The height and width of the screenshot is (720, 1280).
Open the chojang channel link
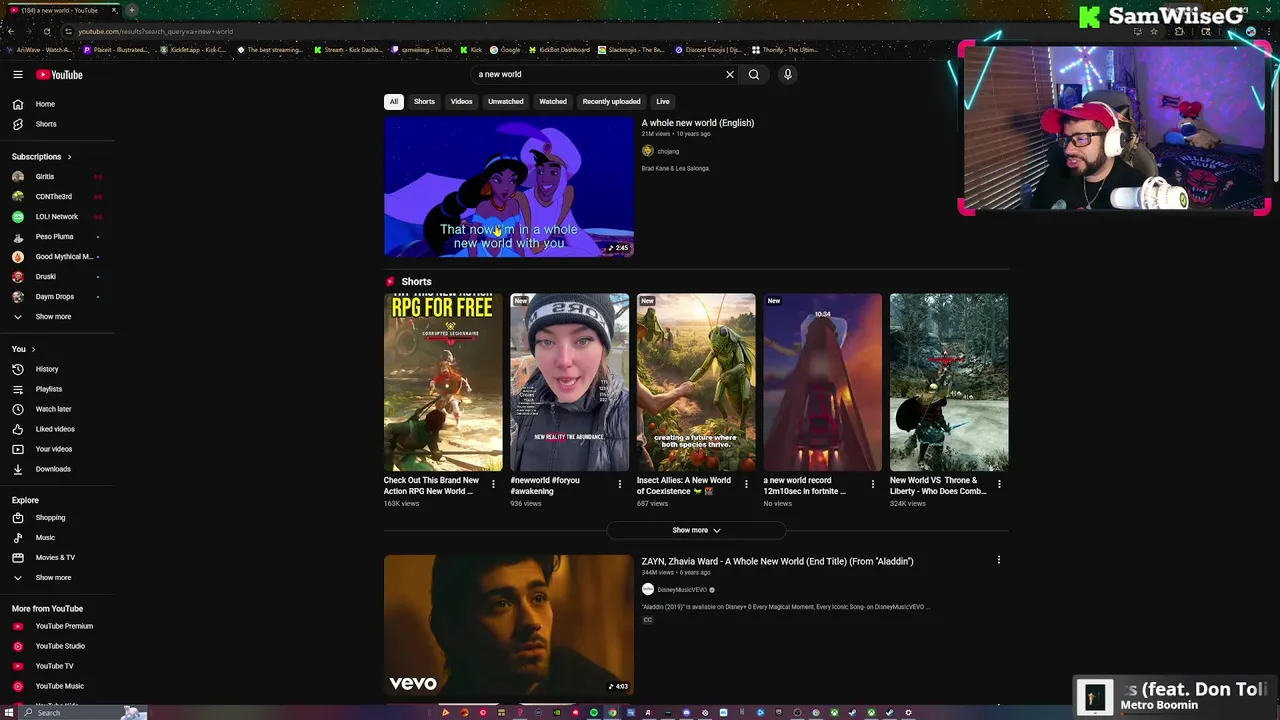[x=668, y=151]
